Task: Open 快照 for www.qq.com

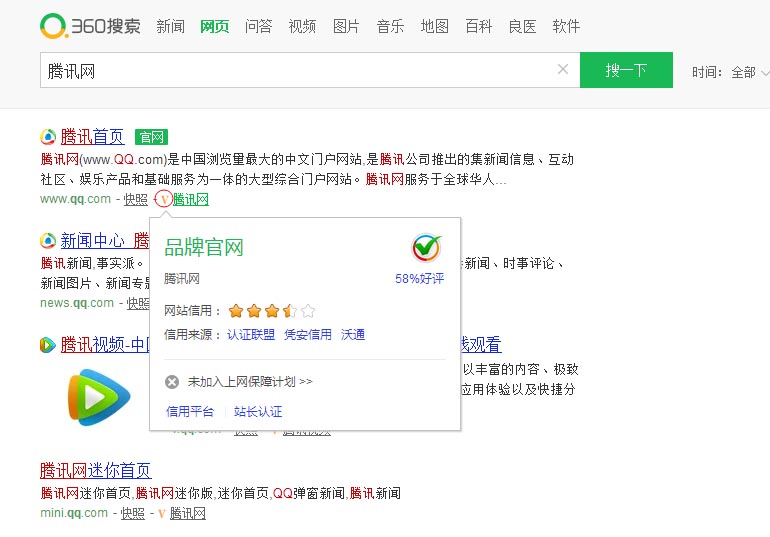Action: click(136, 199)
